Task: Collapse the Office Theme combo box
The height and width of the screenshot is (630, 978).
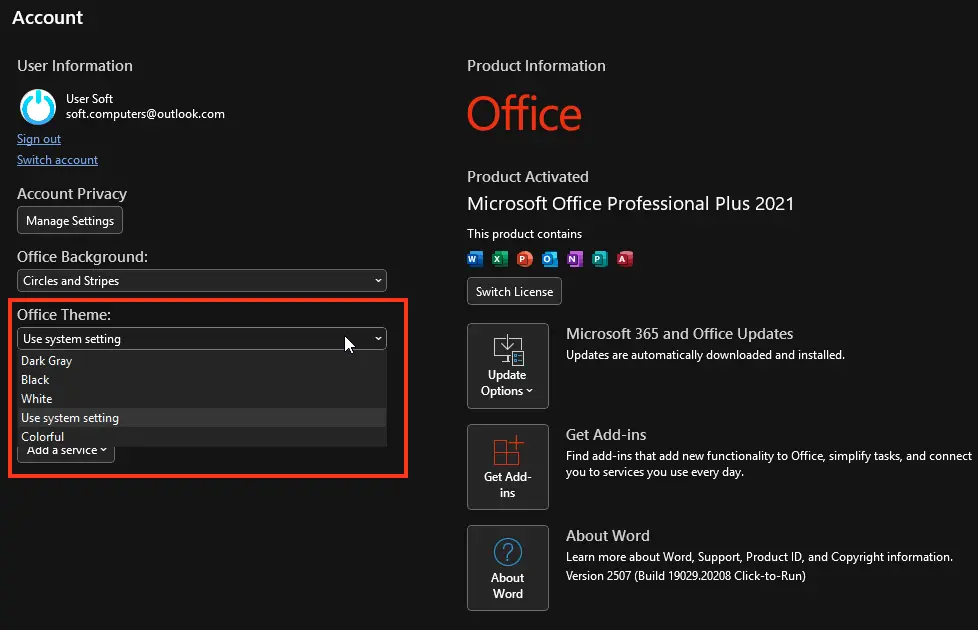Action: pos(201,339)
